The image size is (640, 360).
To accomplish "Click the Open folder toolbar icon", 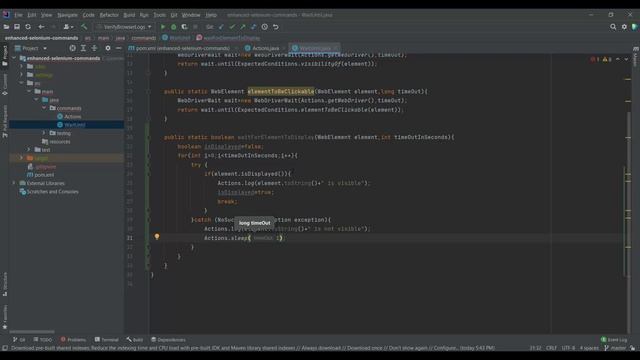I will click(x=6, y=27).
